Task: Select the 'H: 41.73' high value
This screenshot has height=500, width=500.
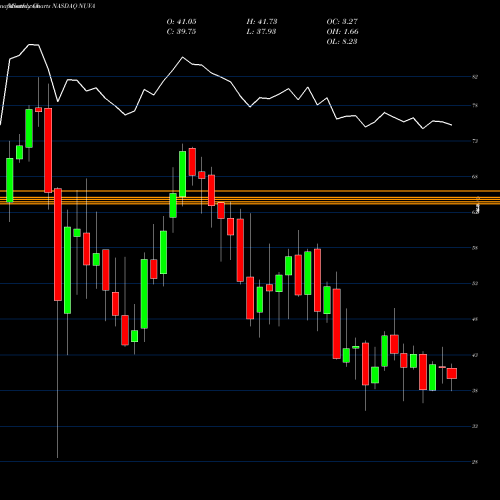Action: [x=262, y=22]
